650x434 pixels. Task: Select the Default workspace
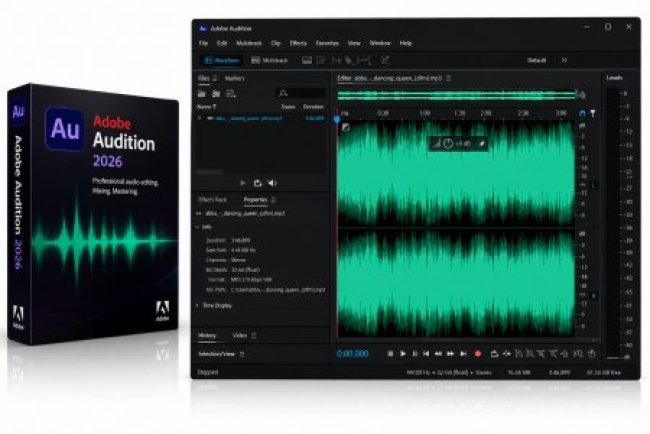click(536, 61)
